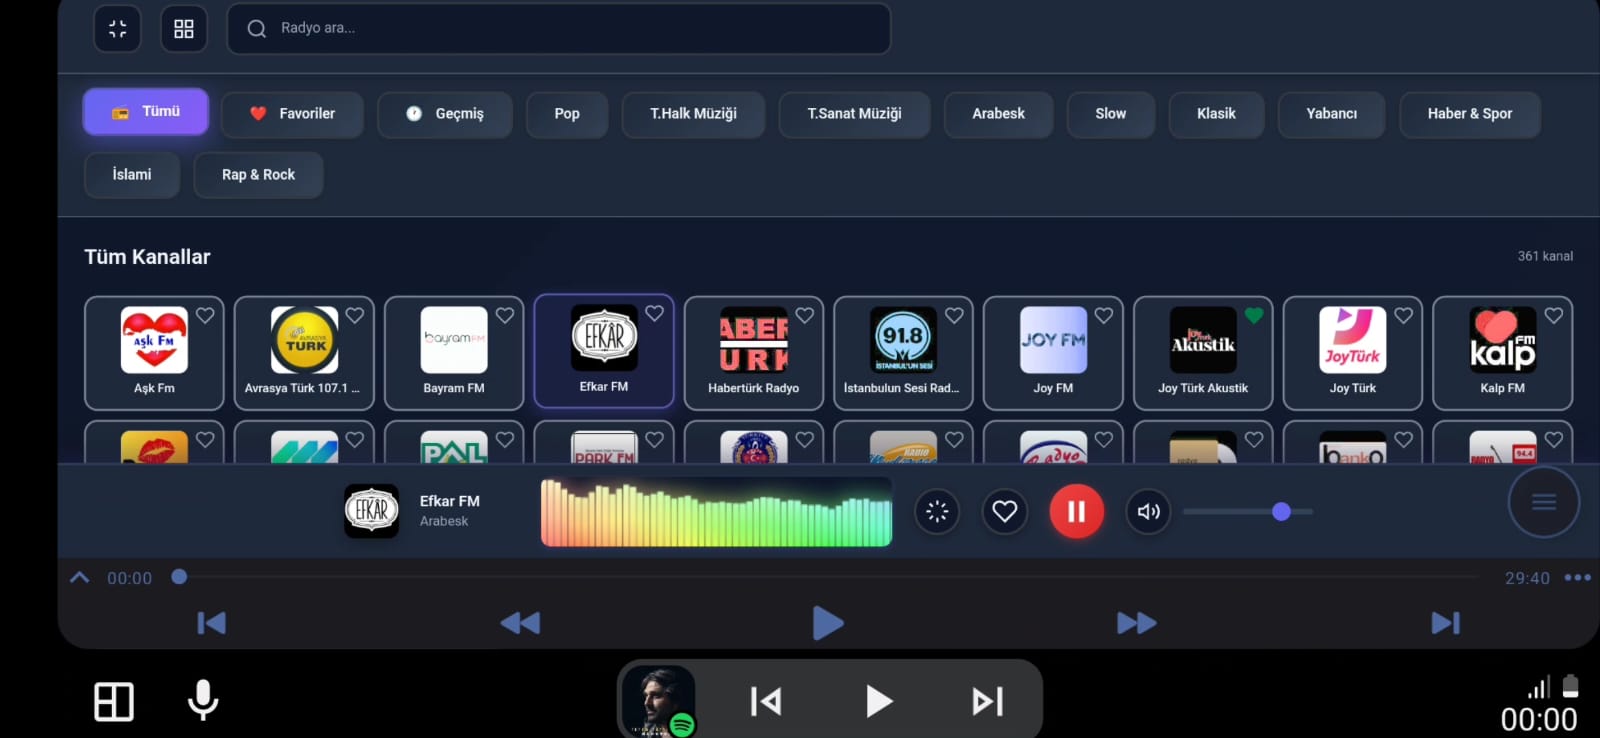Favorite Habertürk Radyo with its heart
The height and width of the screenshot is (738, 1600).
pyautogui.click(x=805, y=315)
